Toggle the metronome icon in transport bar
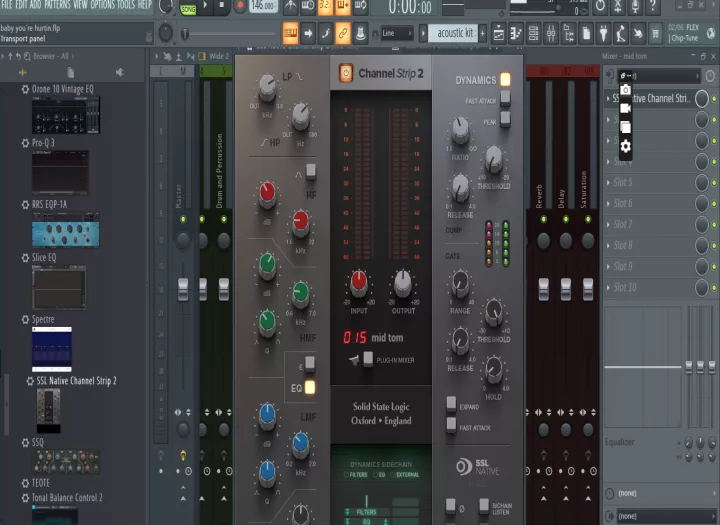720x525 pixels. tap(291, 6)
